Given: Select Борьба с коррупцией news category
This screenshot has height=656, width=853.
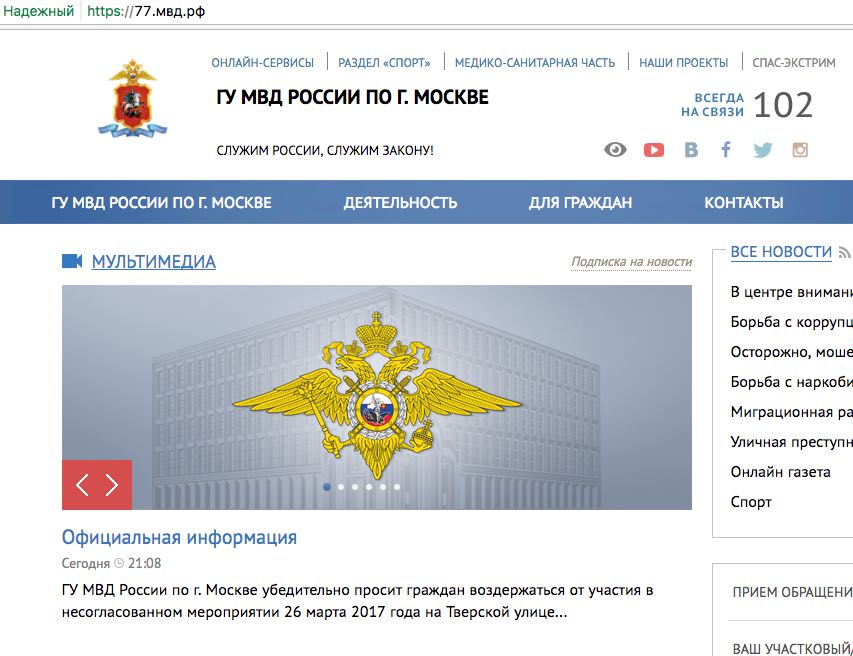Looking at the screenshot, I should point(792,322).
